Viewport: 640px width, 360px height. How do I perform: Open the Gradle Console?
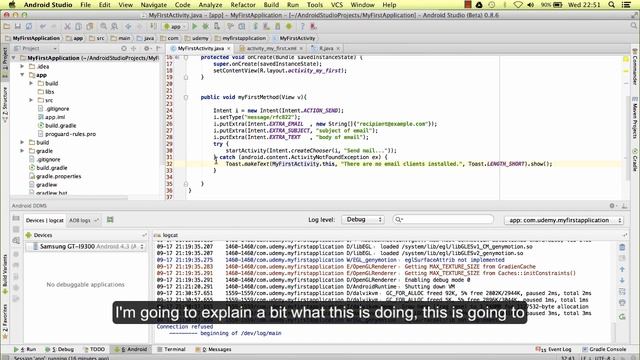(x=604, y=349)
